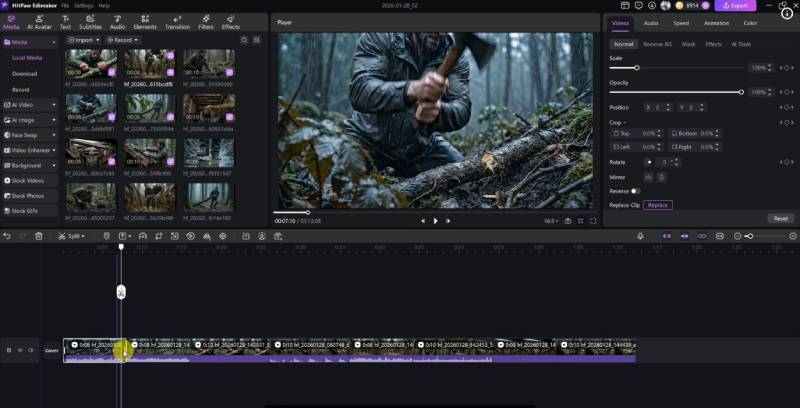
Task: Adjust the Scale slider
Action: pyautogui.click(x=676, y=68)
